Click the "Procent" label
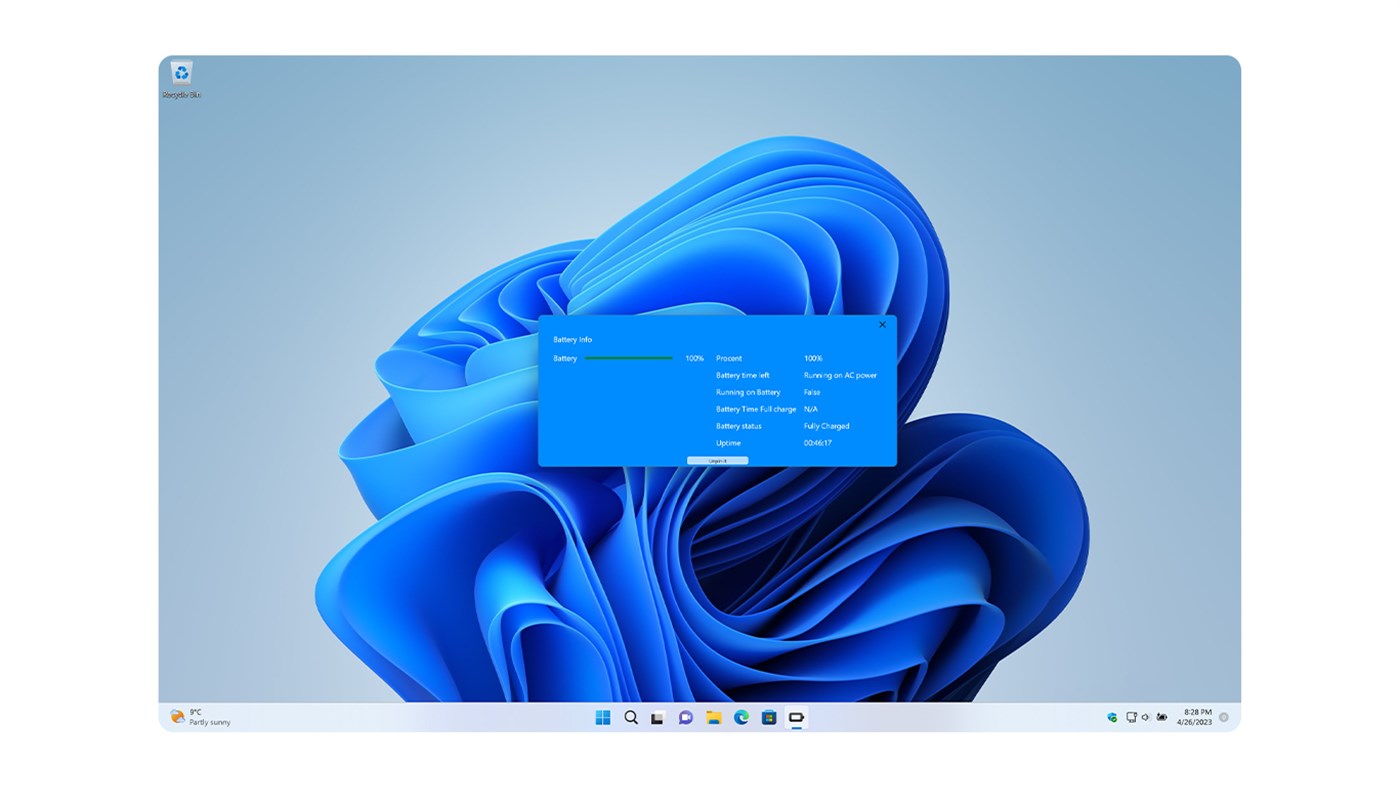Viewport: 1399px width, 787px height. 729,358
